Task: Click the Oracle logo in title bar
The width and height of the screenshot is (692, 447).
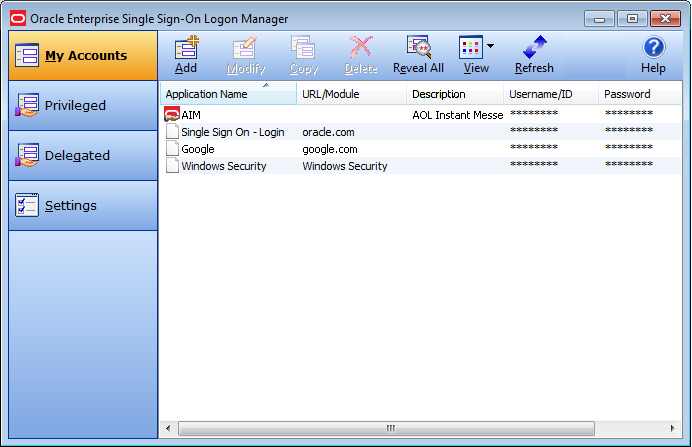Action: (18, 19)
